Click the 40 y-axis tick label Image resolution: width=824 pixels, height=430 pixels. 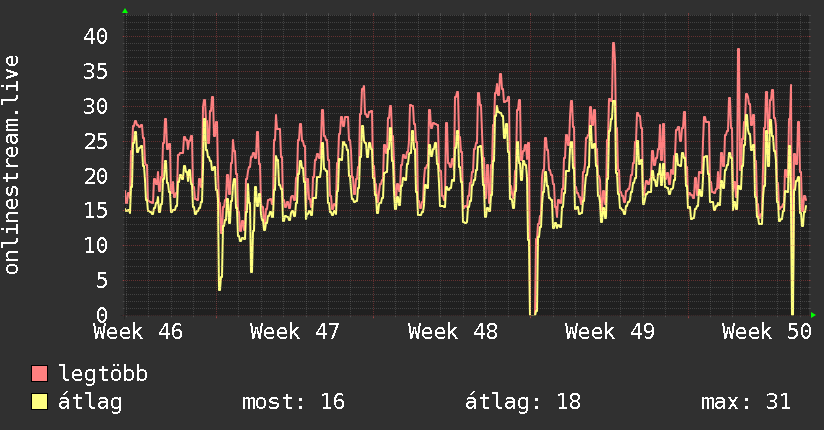[x=96, y=36]
